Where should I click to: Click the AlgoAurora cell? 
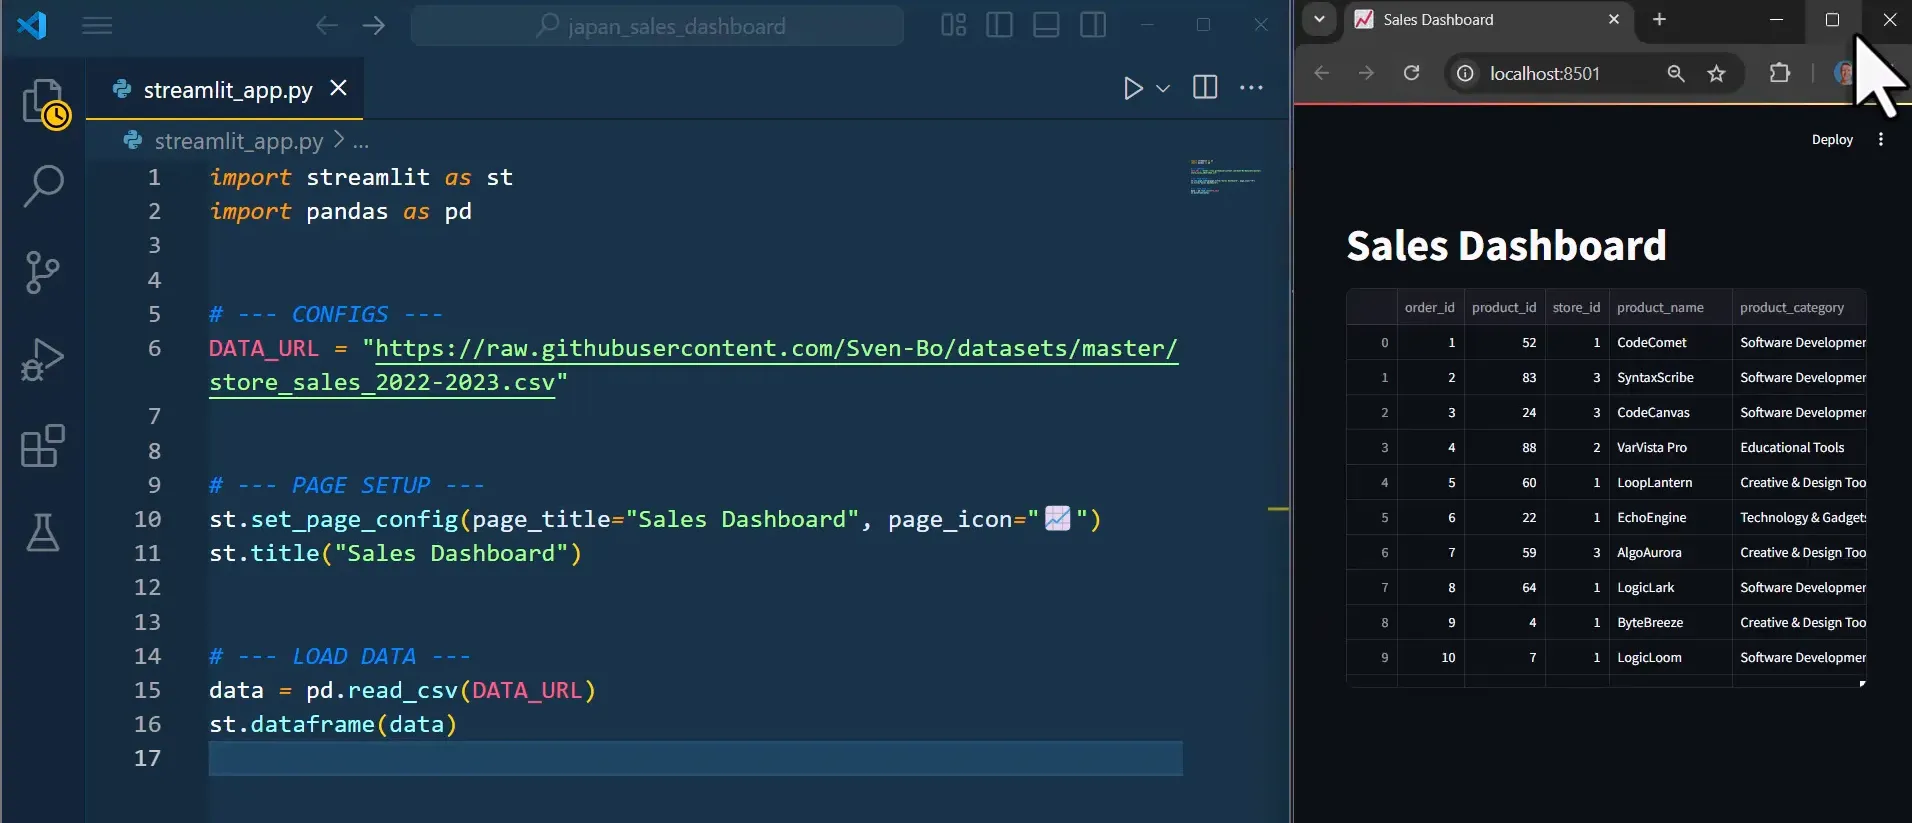point(1670,552)
